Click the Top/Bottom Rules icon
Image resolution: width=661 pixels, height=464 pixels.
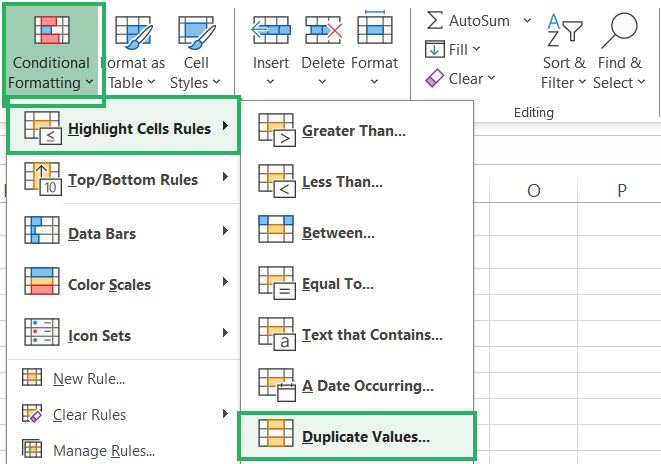(x=43, y=179)
